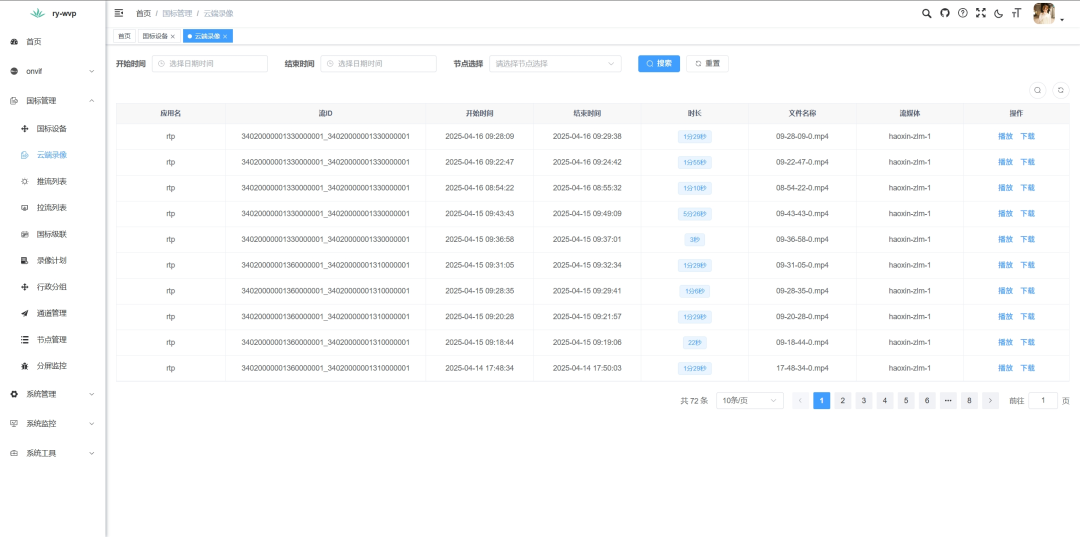Collapse sidebar using the hamburger icon
Screen dimensions: 1080x537
(x=119, y=13)
